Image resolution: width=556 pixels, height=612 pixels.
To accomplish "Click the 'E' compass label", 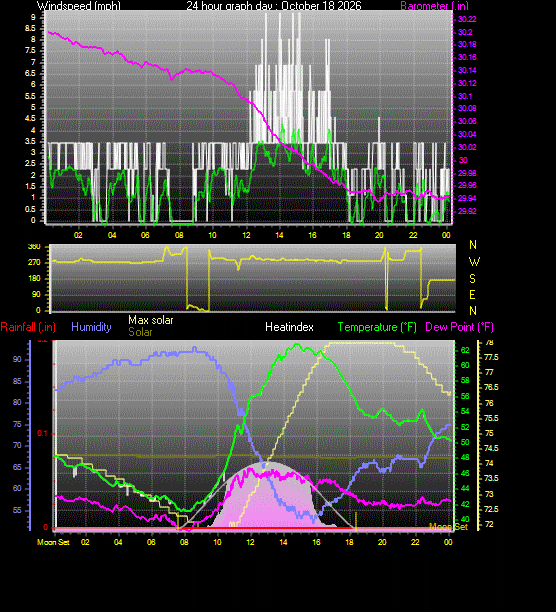I will (x=473, y=295).
